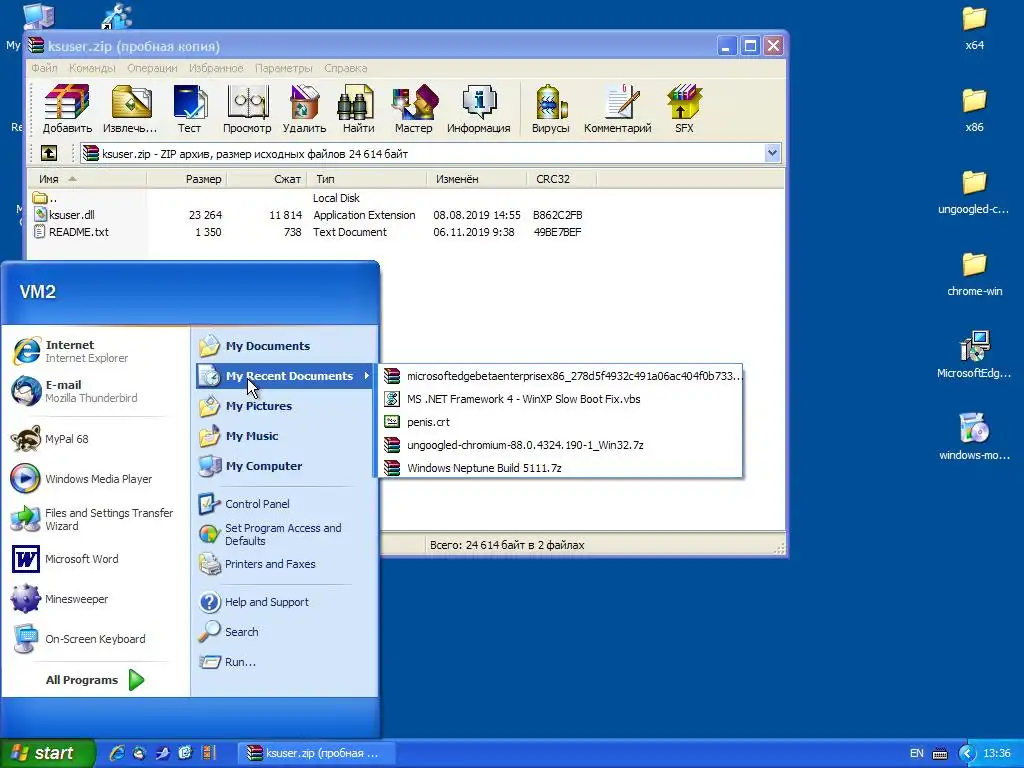This screenshot has height=768, width=1024.
Task: Open recent Windows Neptune Build 5111.7z
Action: coord(562,468)
